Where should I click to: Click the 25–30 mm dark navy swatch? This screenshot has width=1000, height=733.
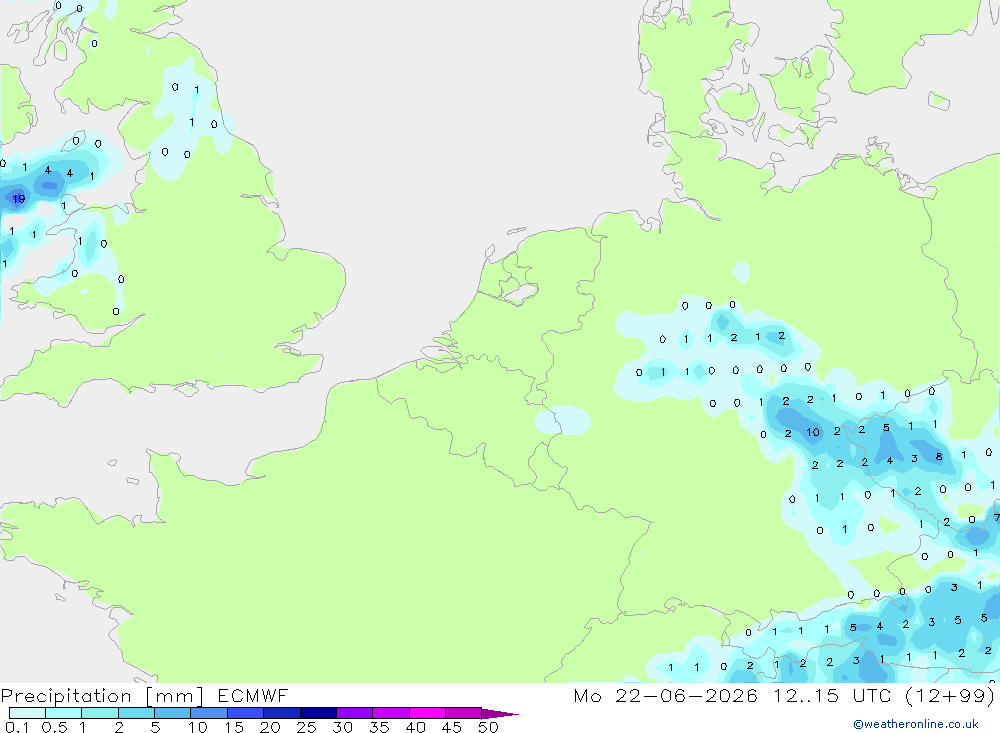[318, 713]
